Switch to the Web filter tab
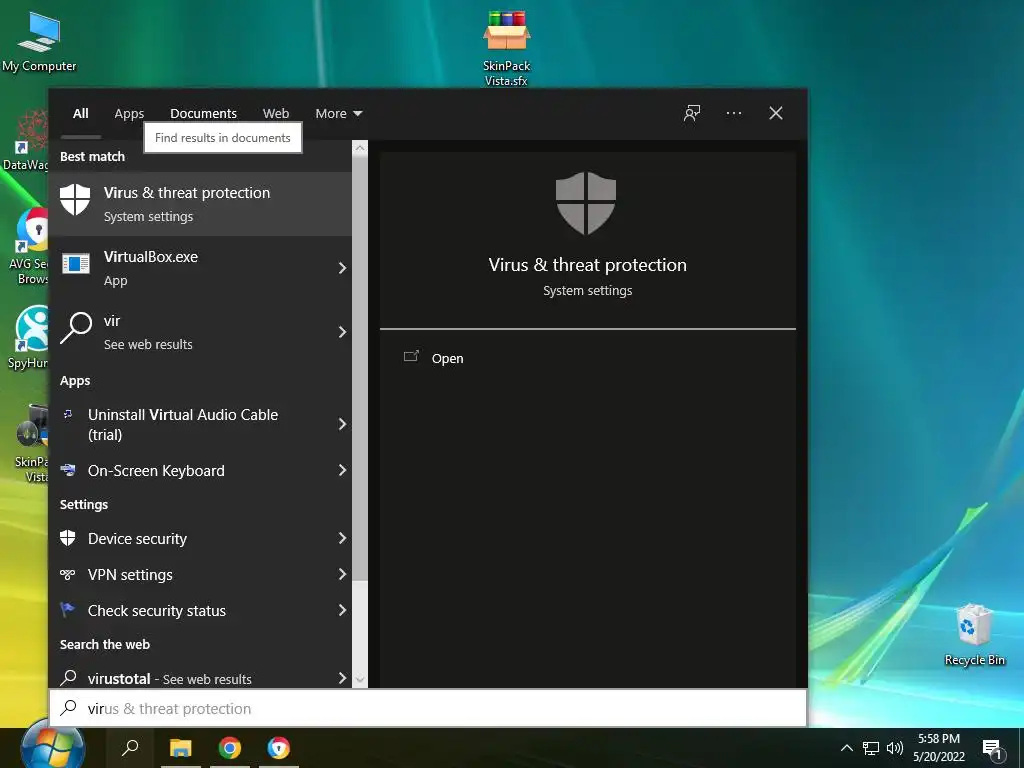Image resolution: width=1024 pixels, height=768 pixels. pyautogui.click(x=276, y=114)
